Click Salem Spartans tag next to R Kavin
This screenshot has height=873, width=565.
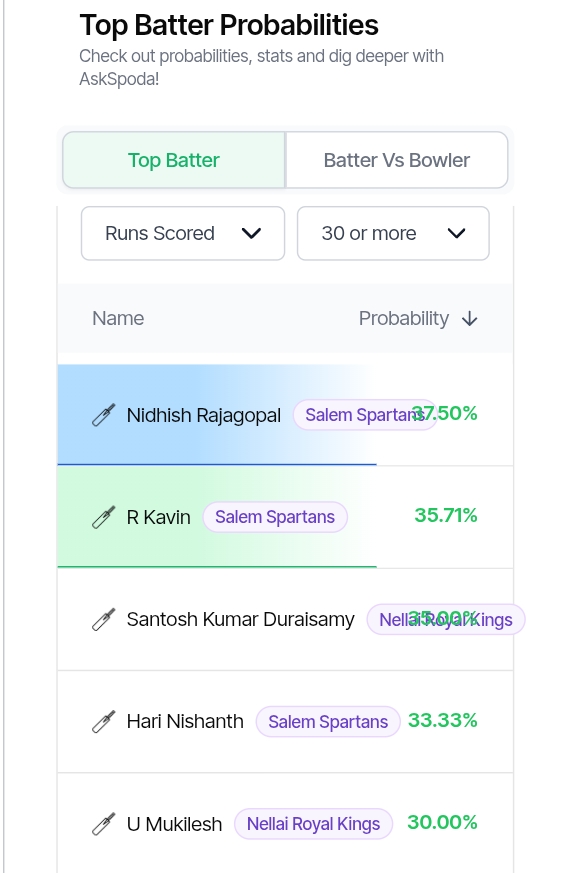click(x=275, y=517)
